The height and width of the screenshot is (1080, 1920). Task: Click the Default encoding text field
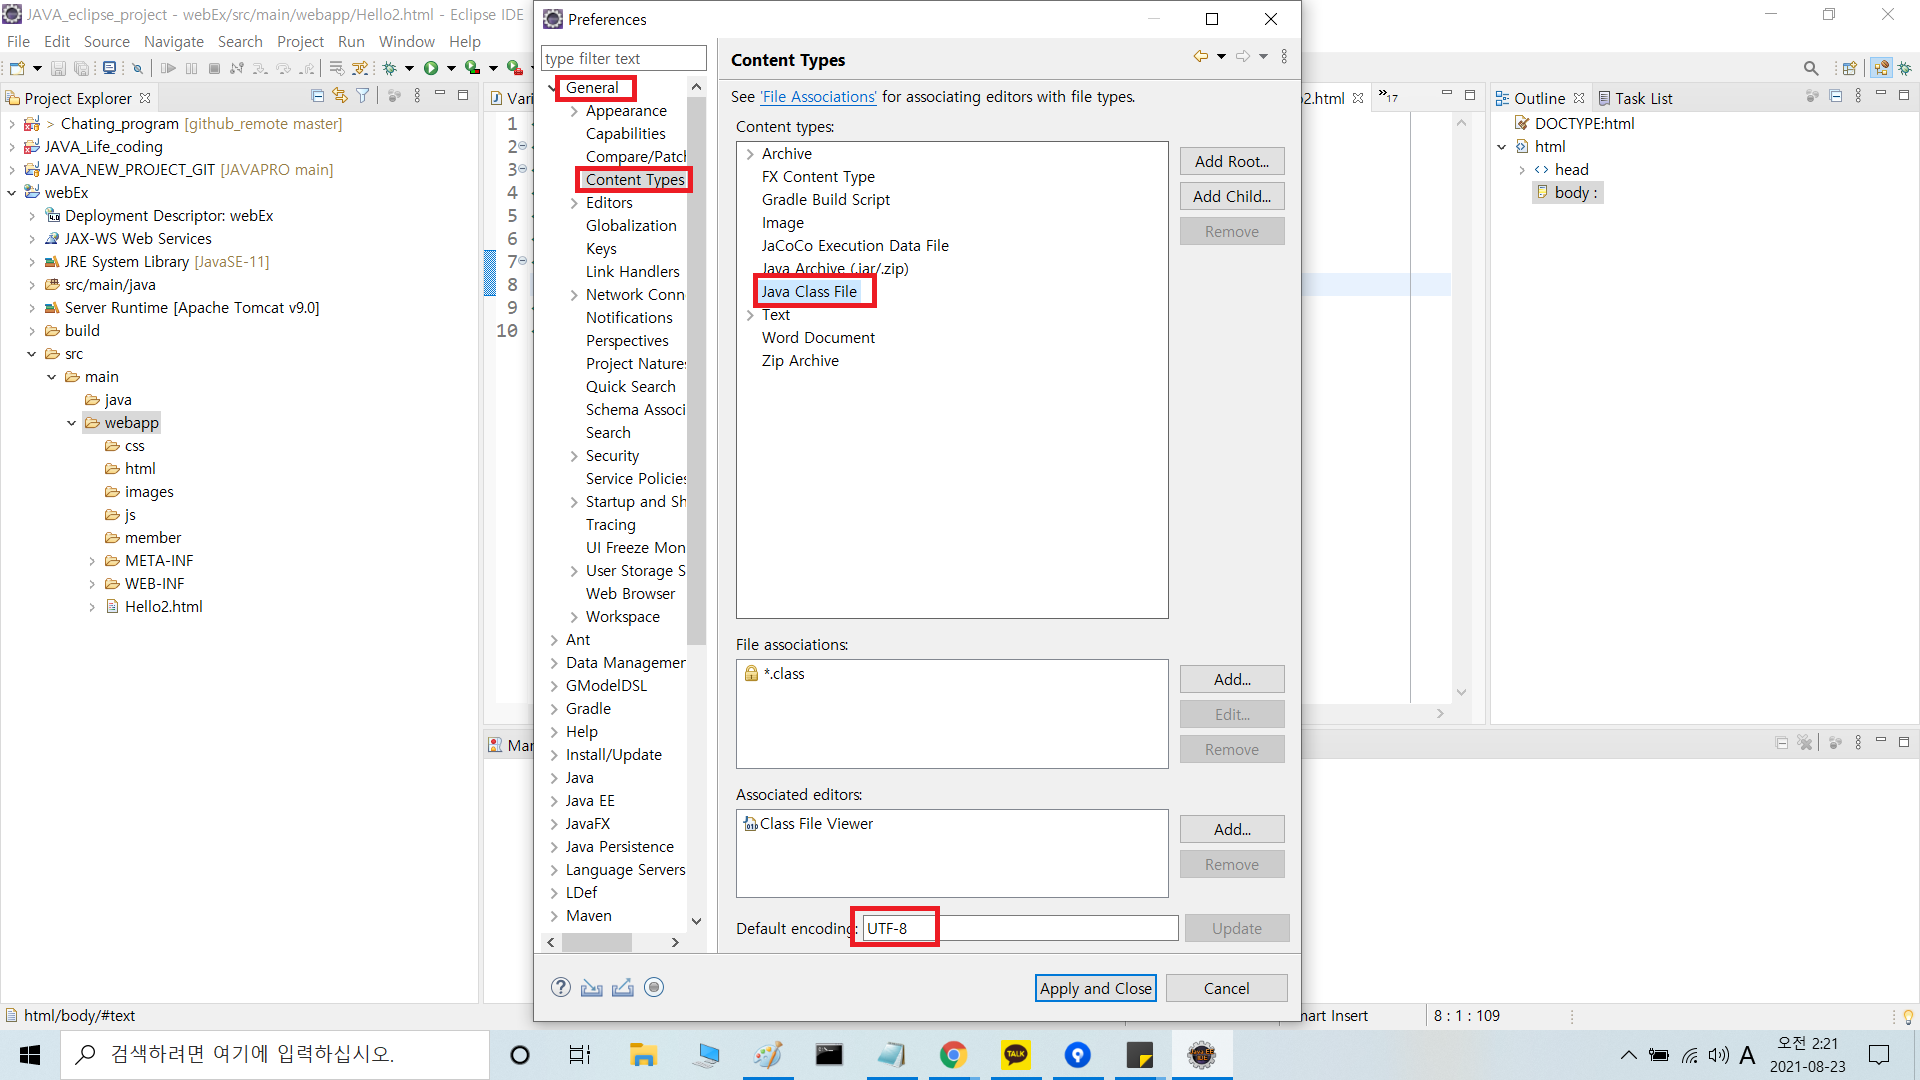tap(1020, 928)
